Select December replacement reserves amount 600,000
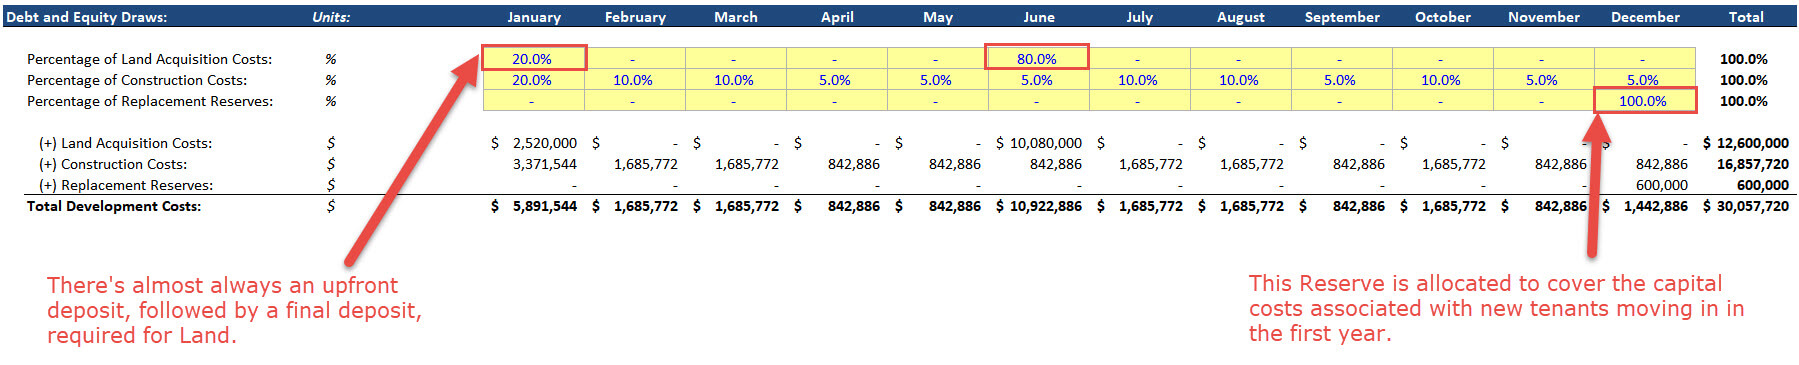 point(1661,185)
